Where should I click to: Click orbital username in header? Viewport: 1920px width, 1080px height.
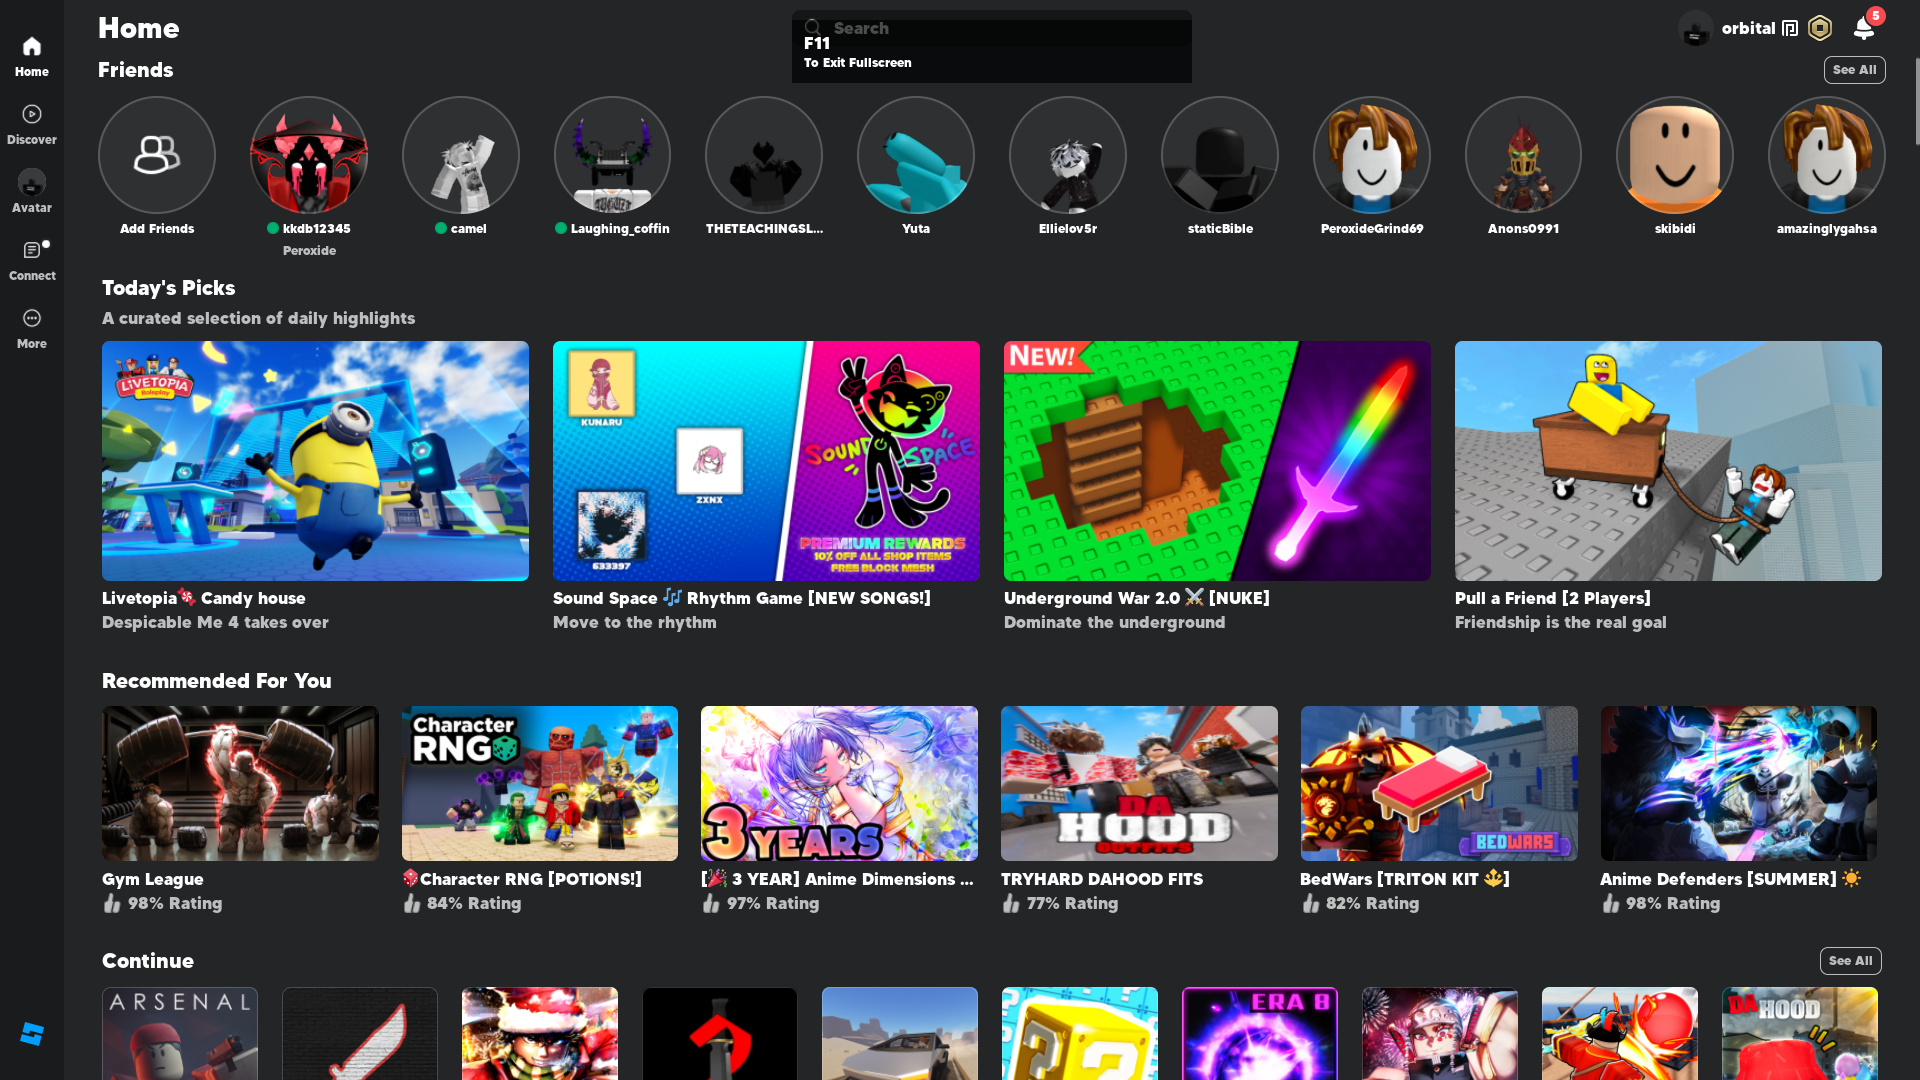click(x=1748, y=28)
